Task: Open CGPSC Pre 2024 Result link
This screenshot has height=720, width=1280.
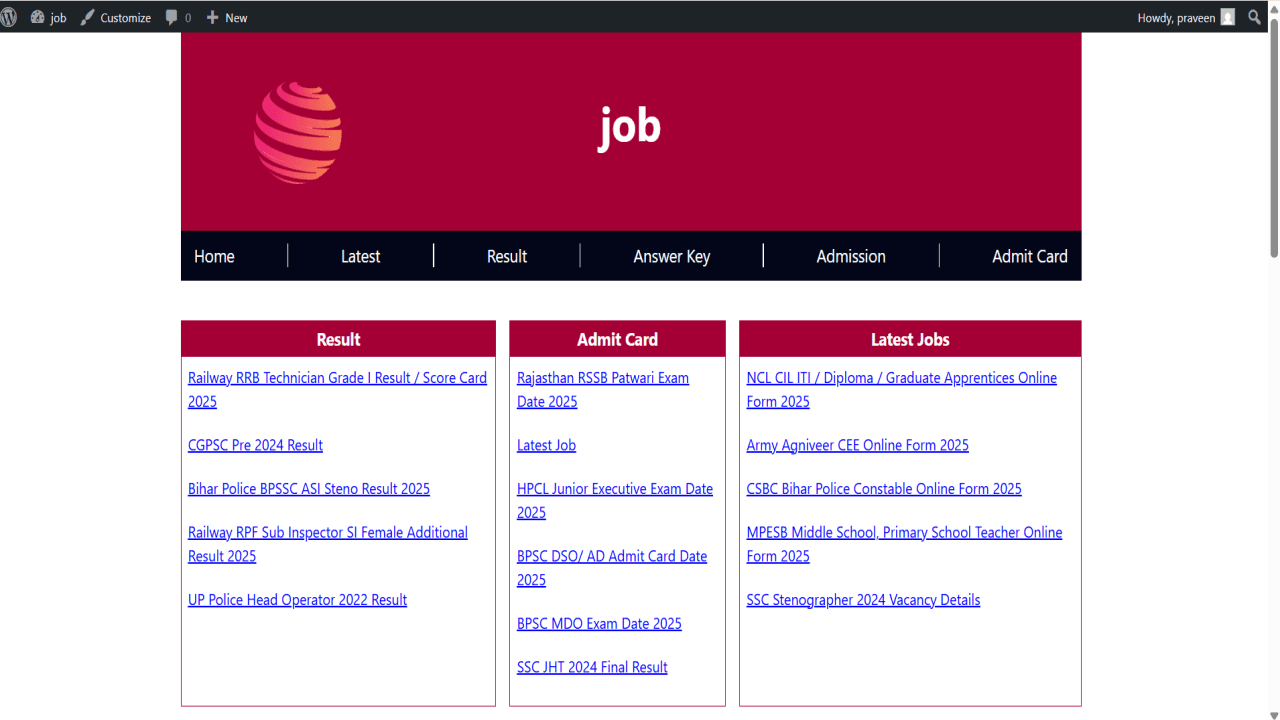Action: 255,445
